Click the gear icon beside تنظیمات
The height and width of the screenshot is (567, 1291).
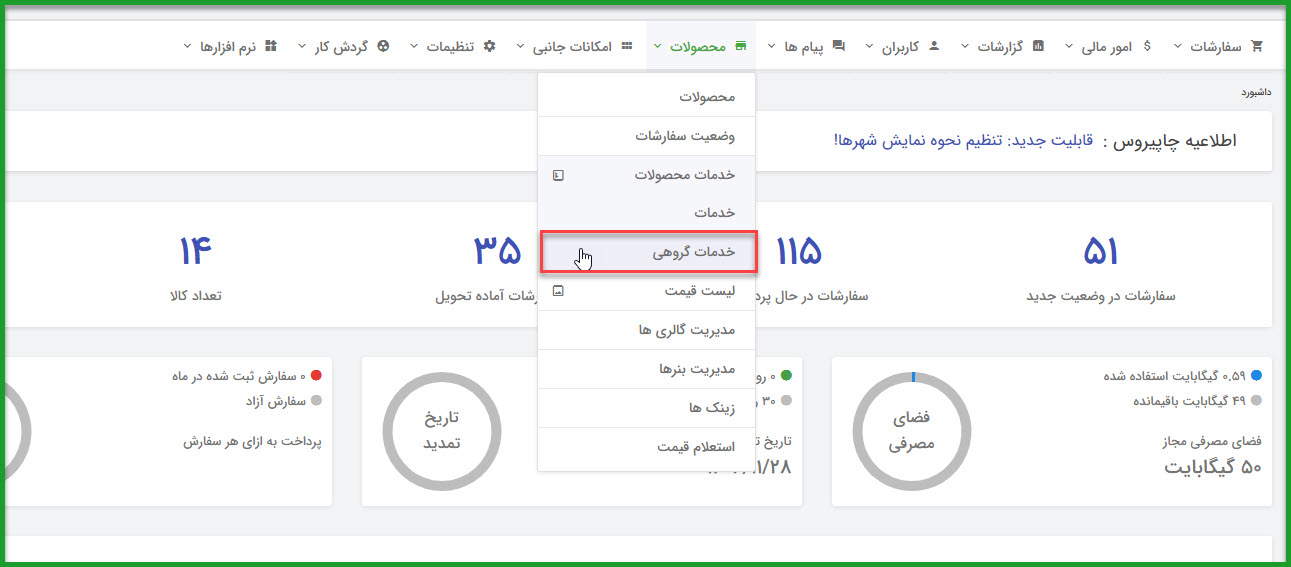click(x=489, y=46)
